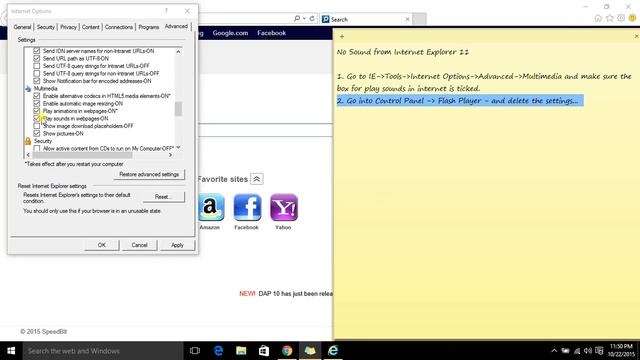Screen dimensions: 640x360
Task: Switch to Internet Explorer taskbar icon
Action: point(333,351)
